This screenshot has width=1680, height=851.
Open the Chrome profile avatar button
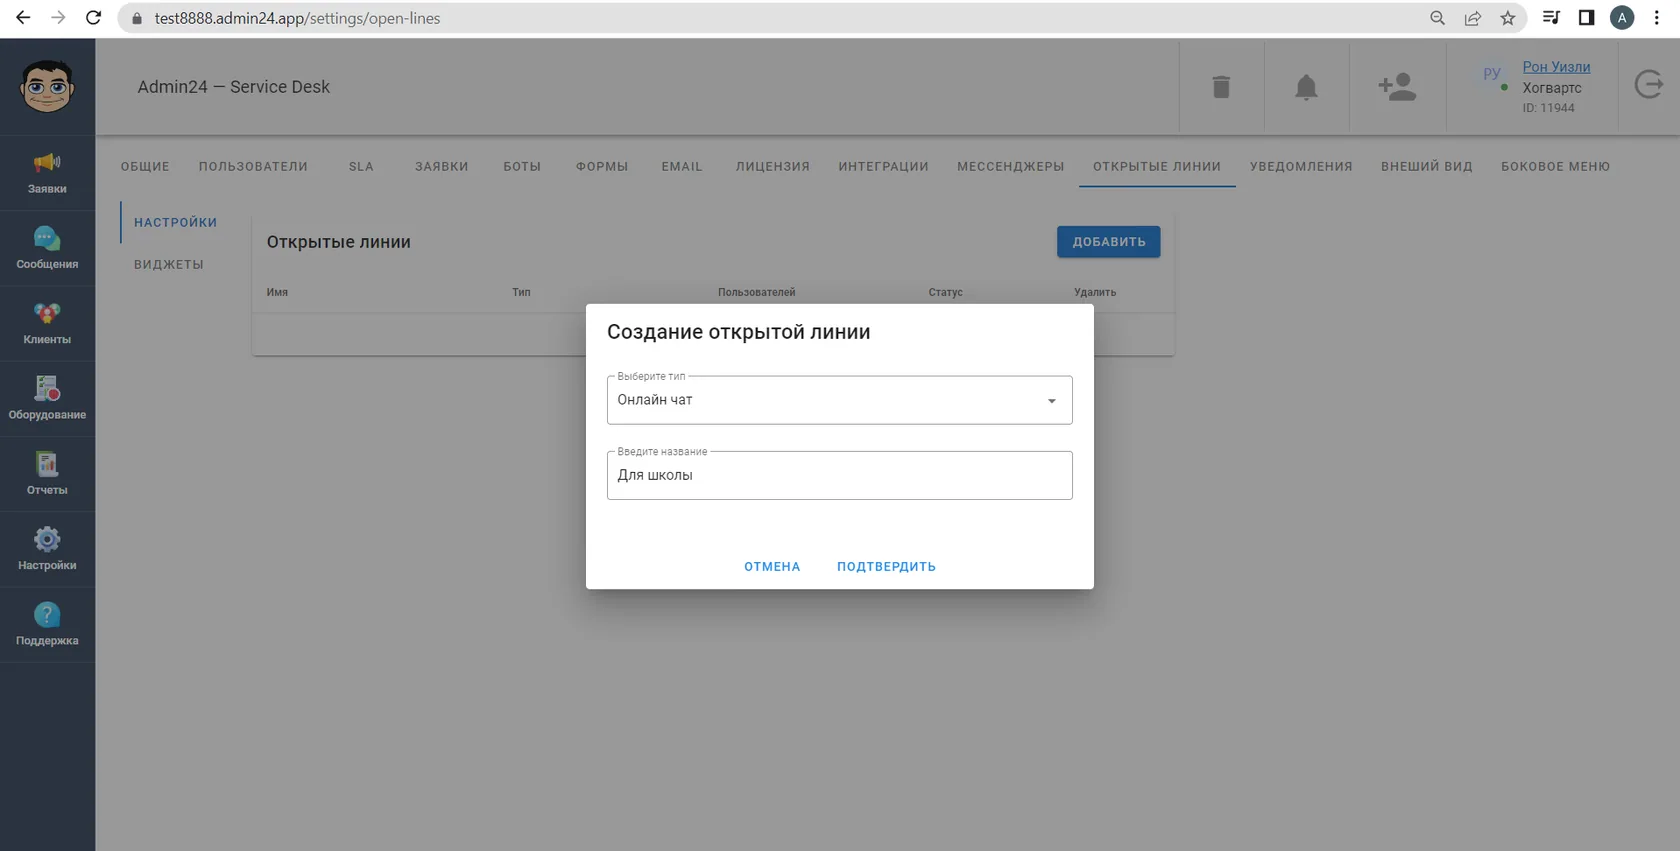[1622, 18]
